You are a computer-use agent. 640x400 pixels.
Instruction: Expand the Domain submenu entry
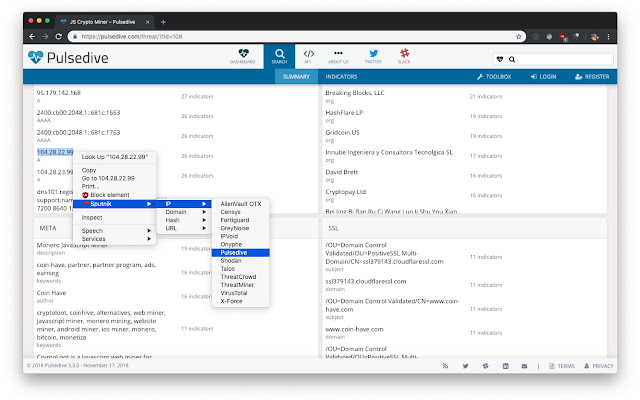(x=184, y=212)
